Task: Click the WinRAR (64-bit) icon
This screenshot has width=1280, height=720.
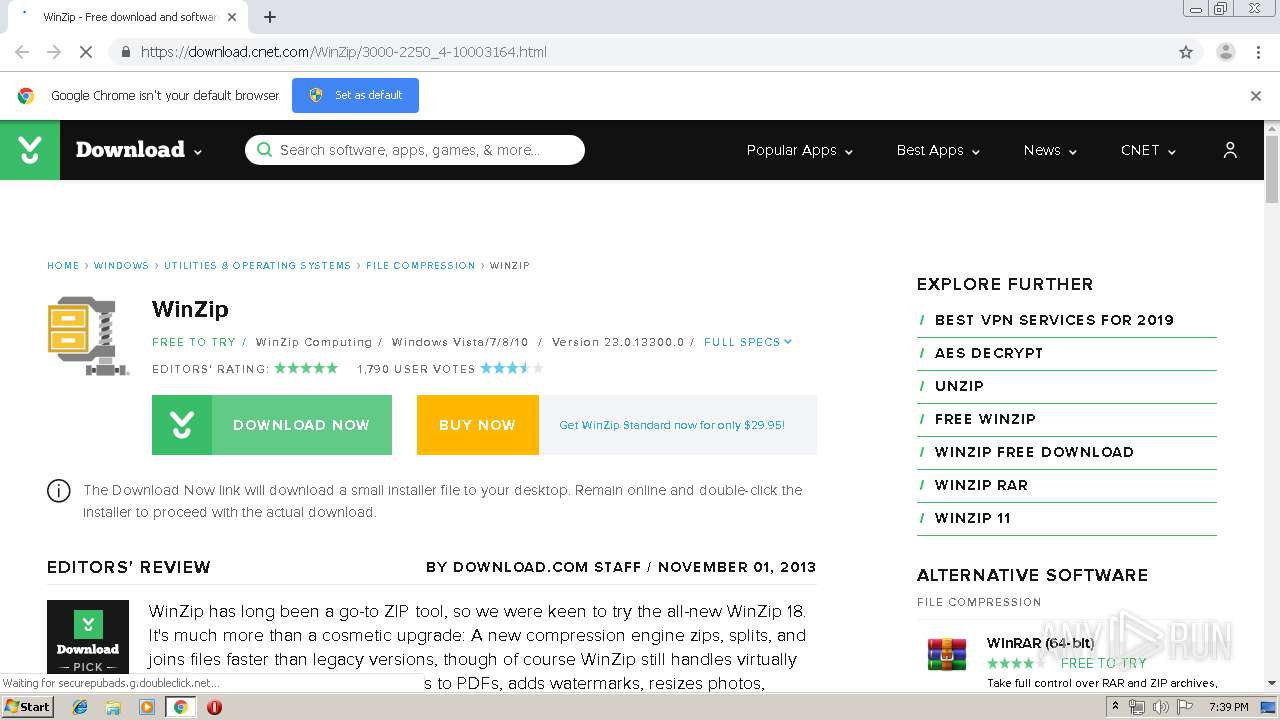Action: click(x=946, y=654)
